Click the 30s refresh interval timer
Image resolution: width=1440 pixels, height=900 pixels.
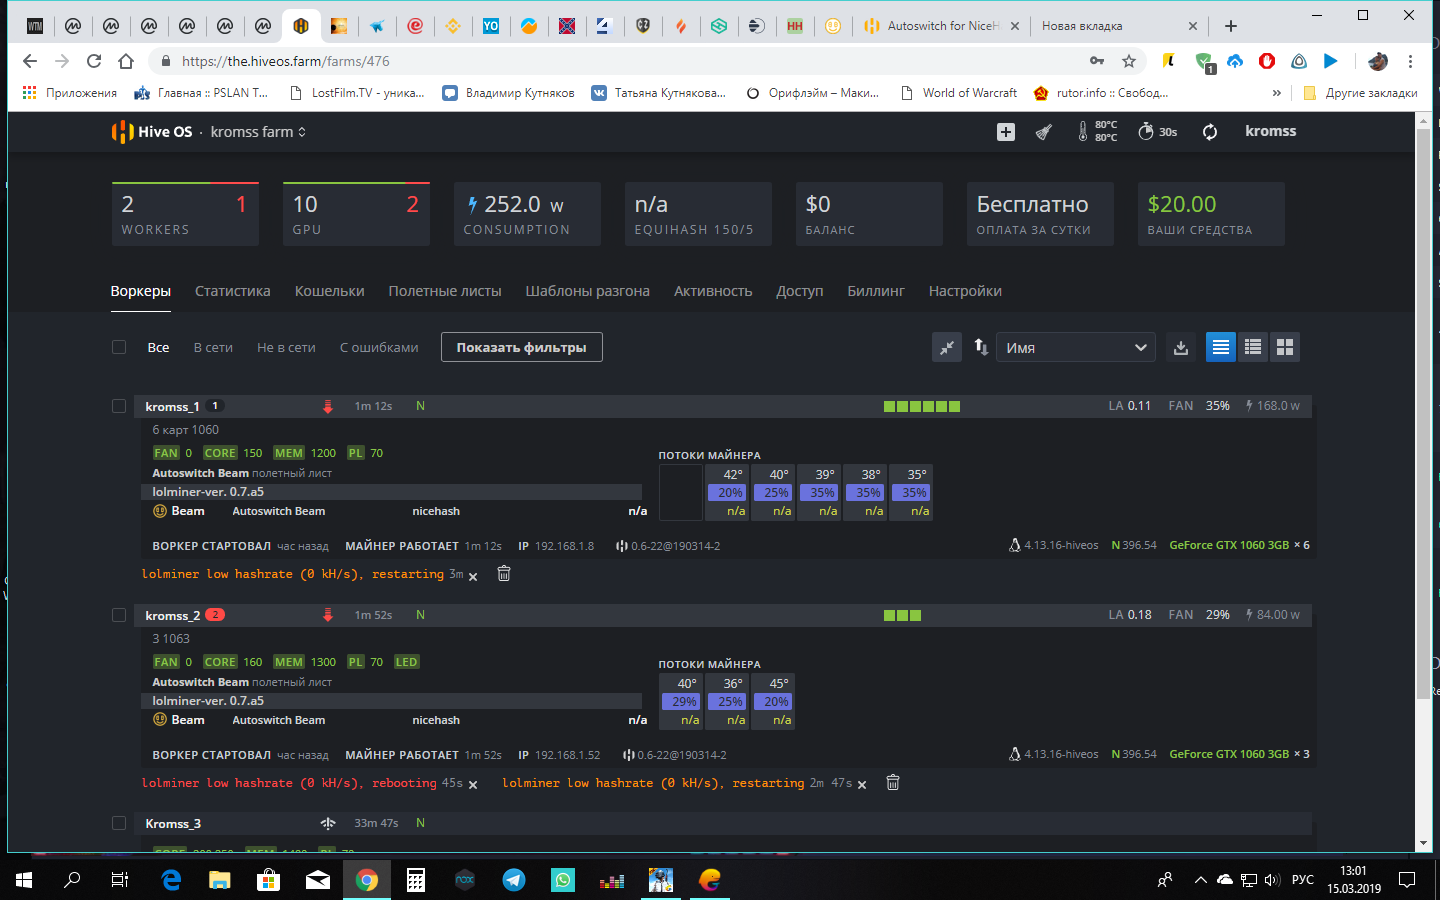[x=1158, y=132]
